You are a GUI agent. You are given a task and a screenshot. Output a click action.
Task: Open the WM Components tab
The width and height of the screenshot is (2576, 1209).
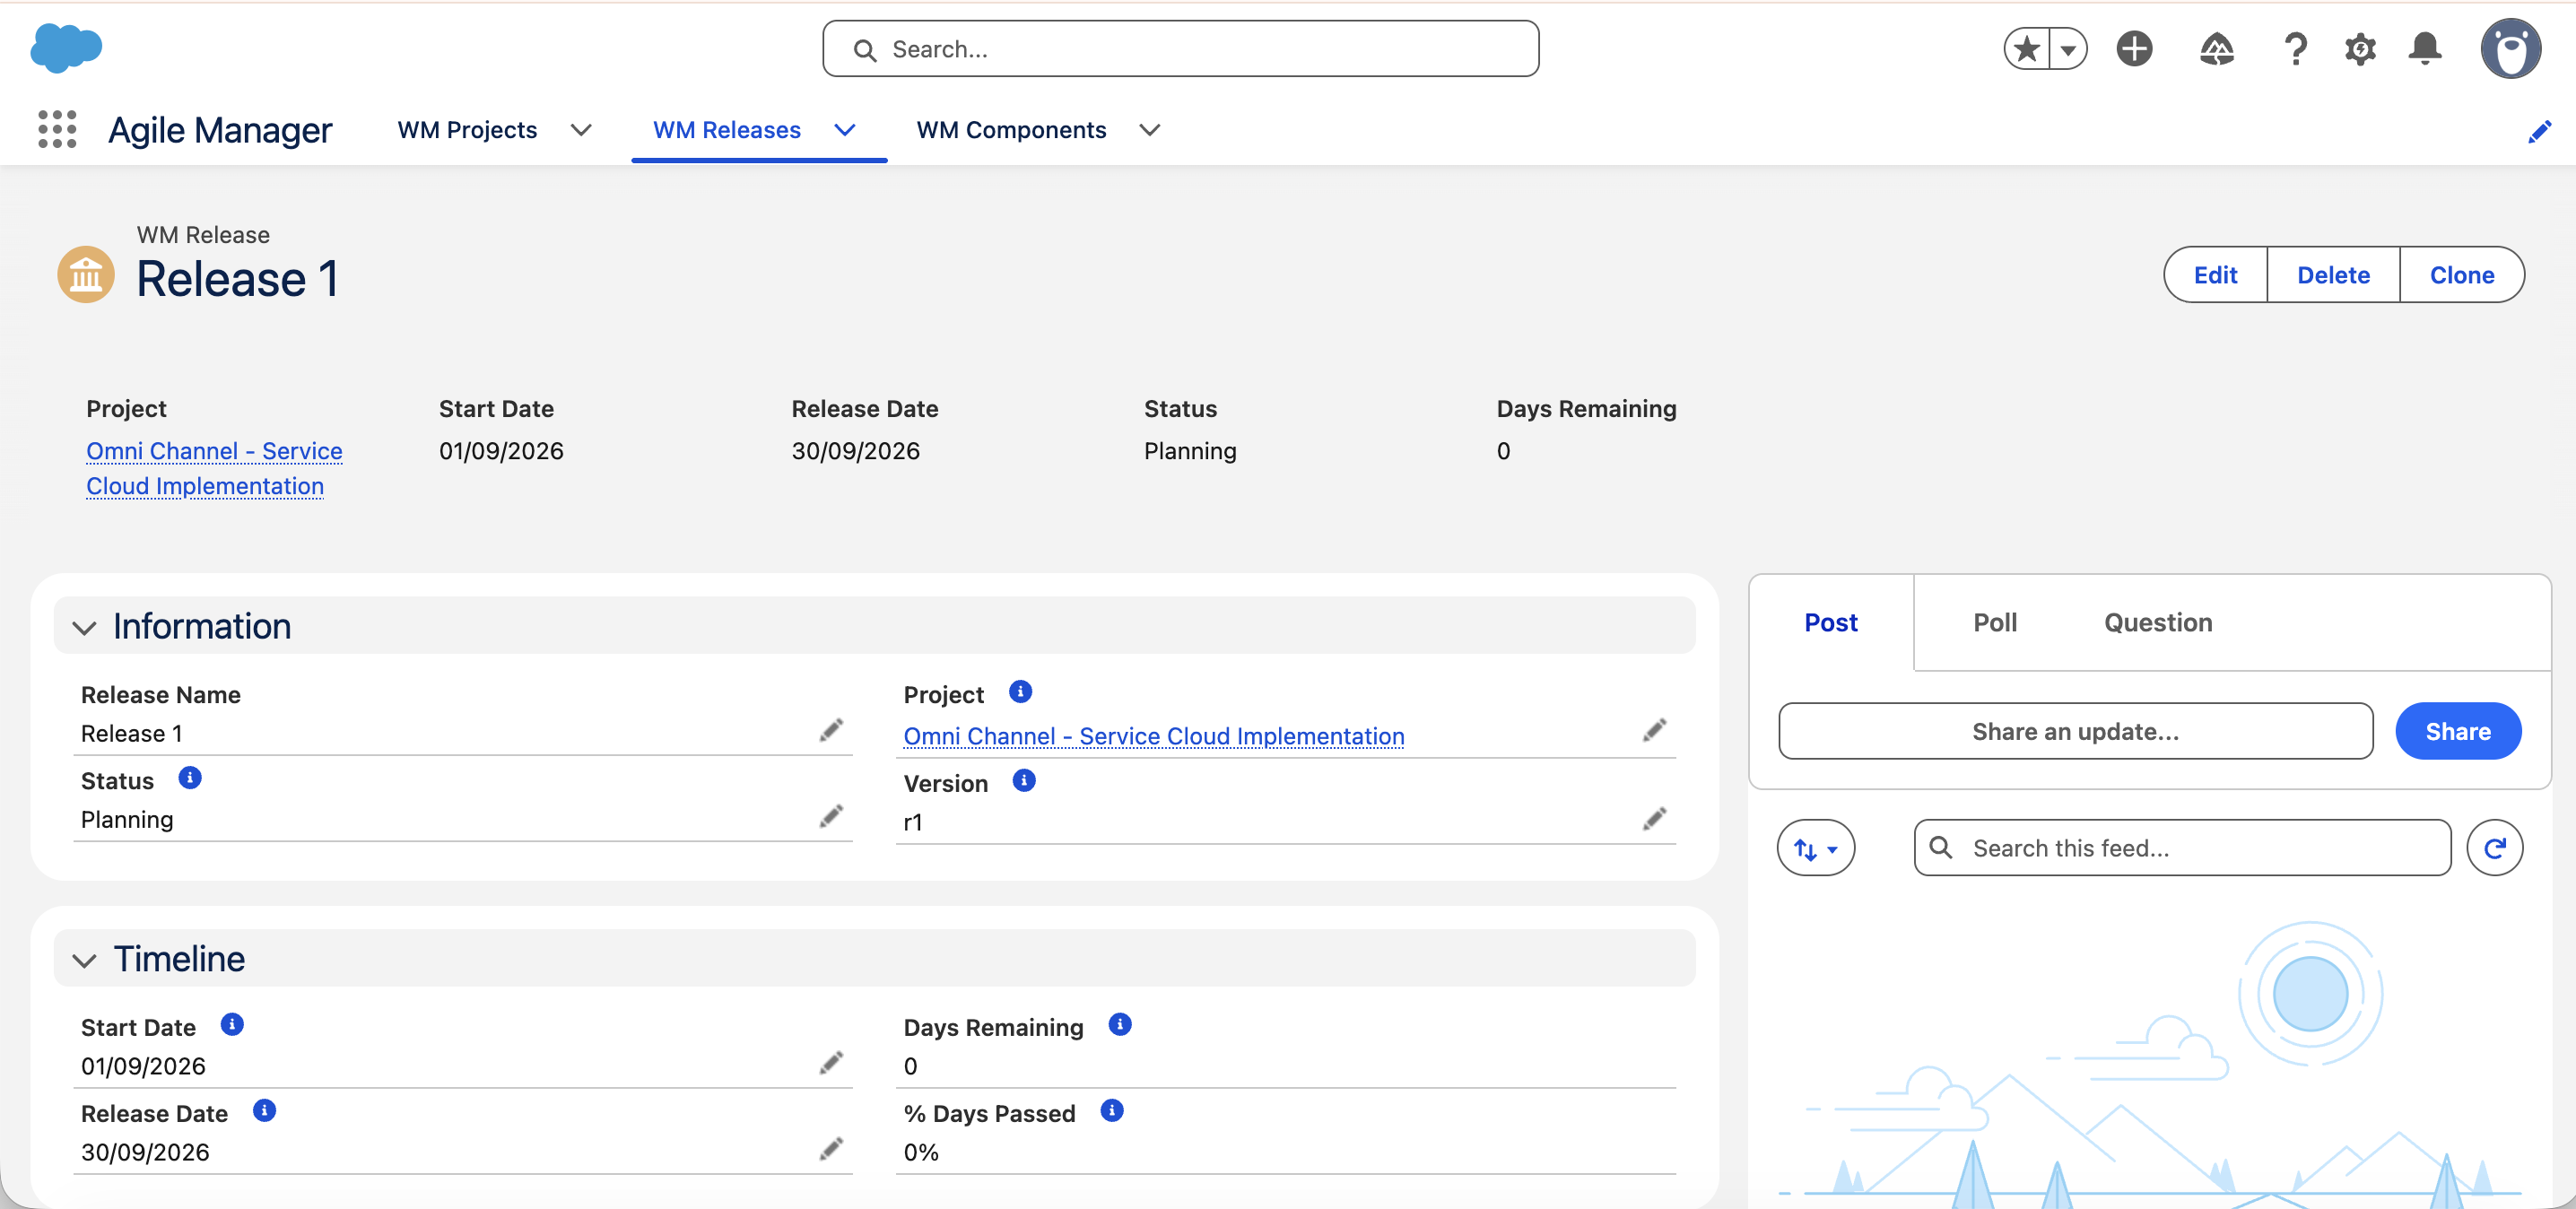pos(1011,130)
